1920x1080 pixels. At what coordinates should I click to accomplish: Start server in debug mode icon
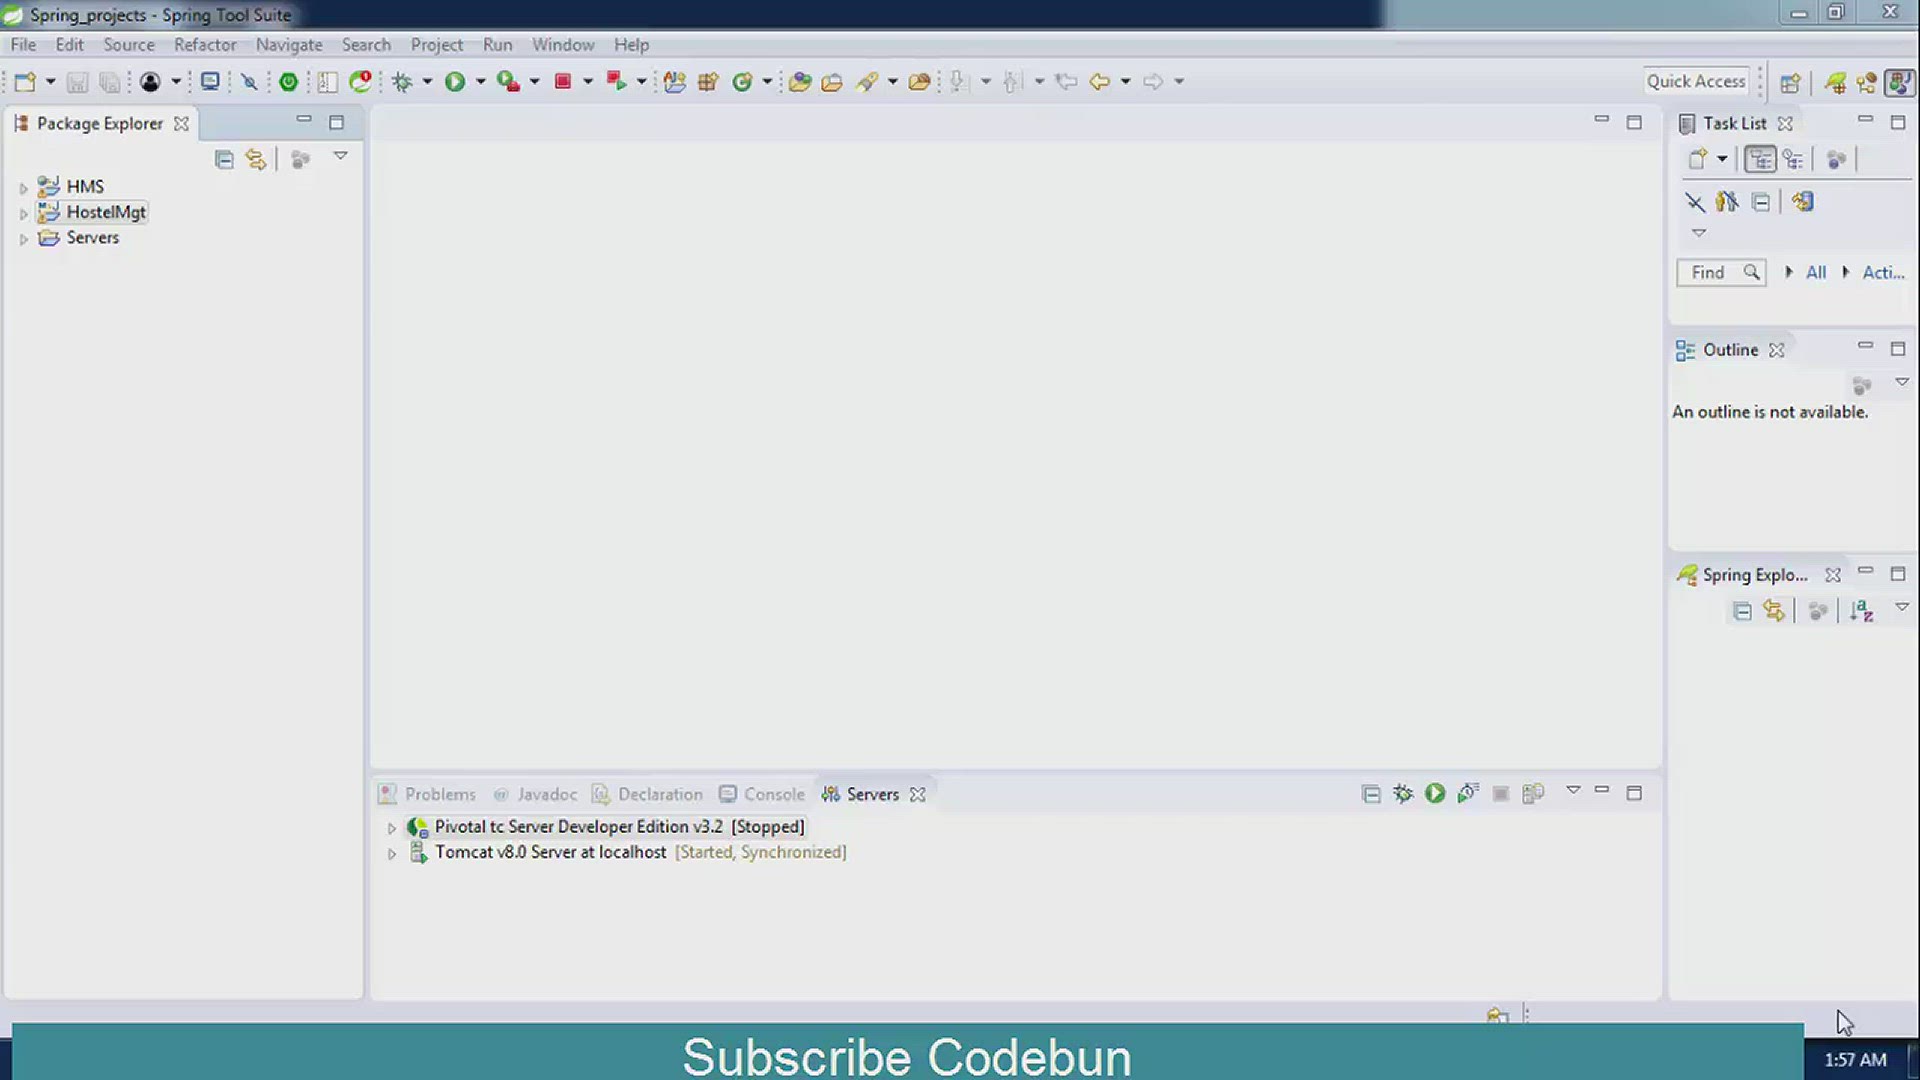1403,793
